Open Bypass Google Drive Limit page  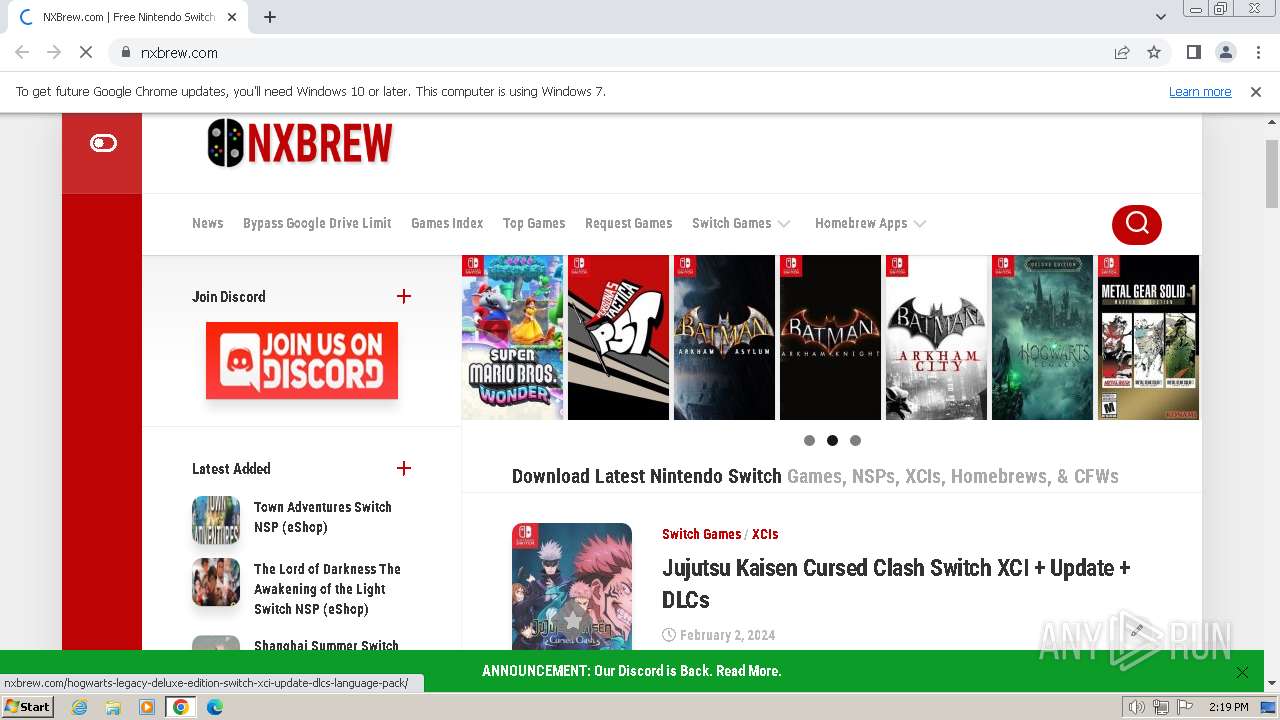point(317,223)
